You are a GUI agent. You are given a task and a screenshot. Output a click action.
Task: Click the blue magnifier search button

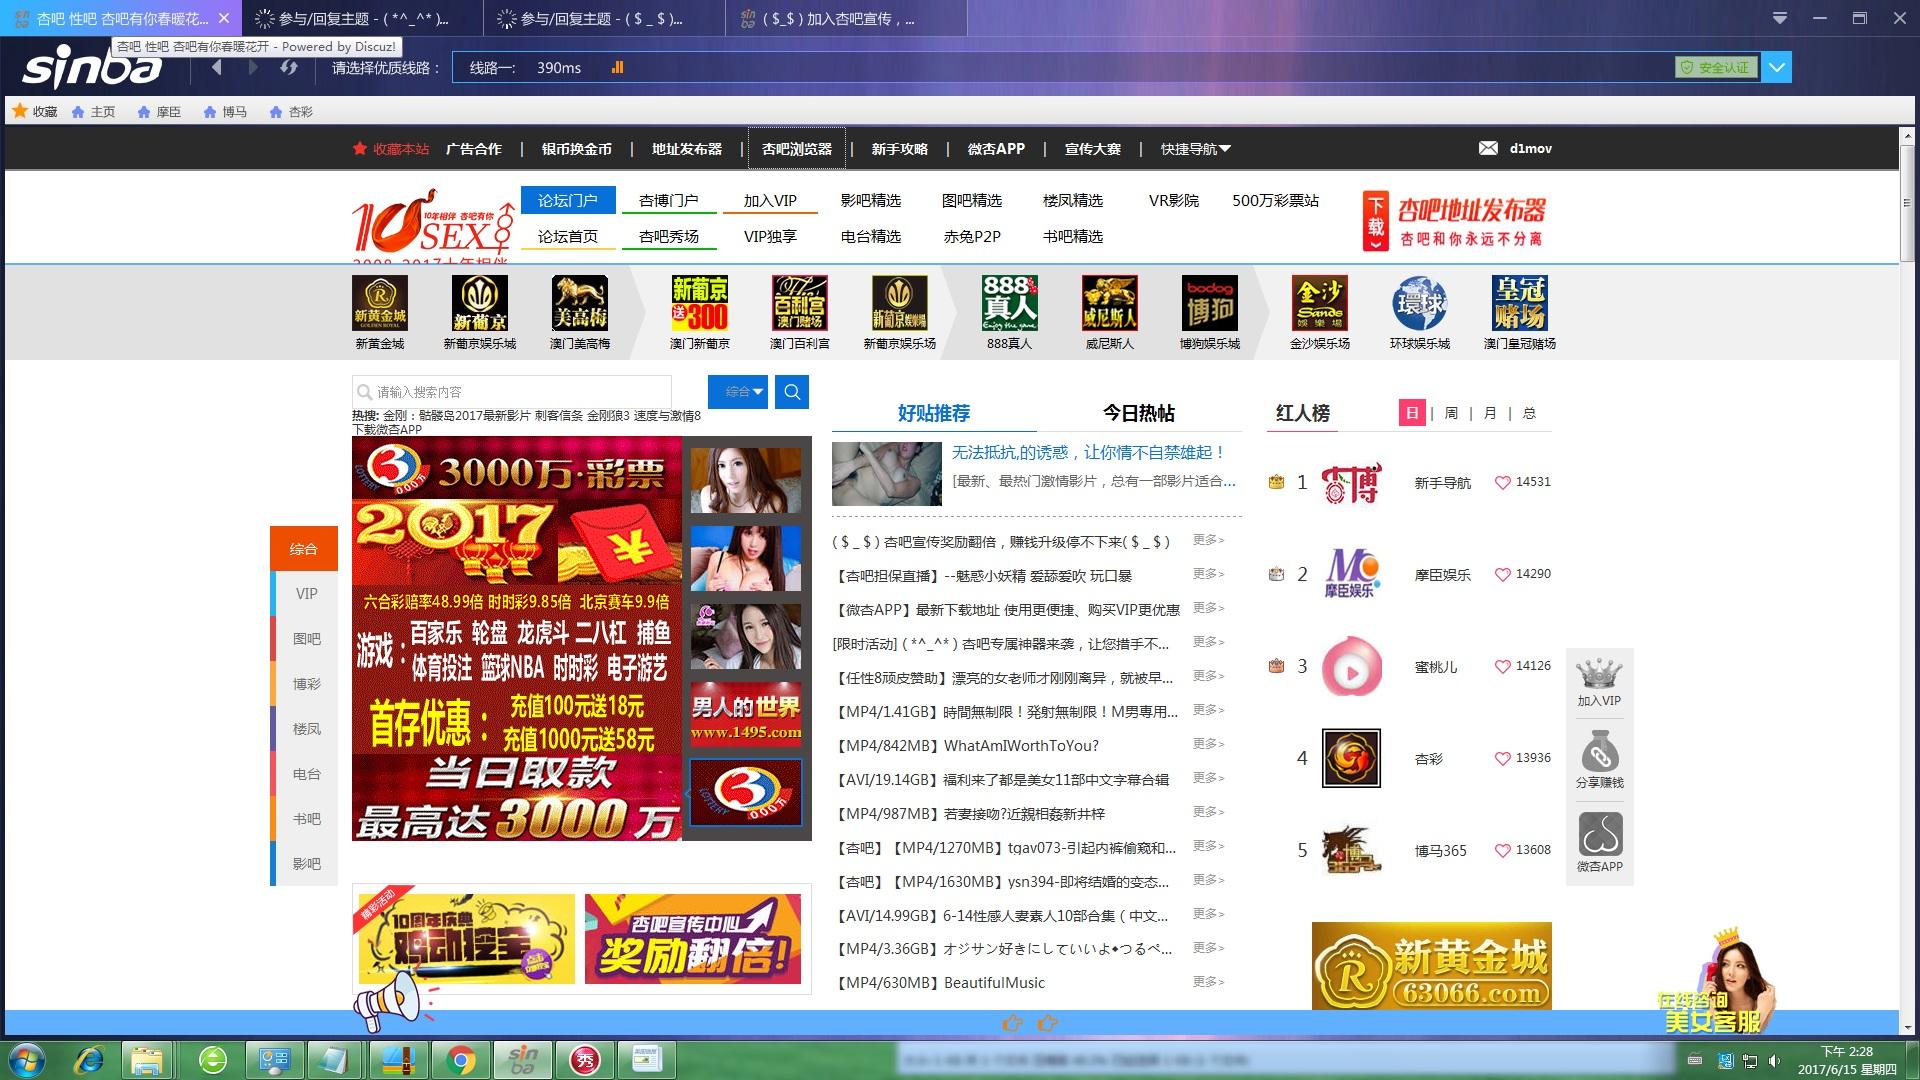(792, 392)
